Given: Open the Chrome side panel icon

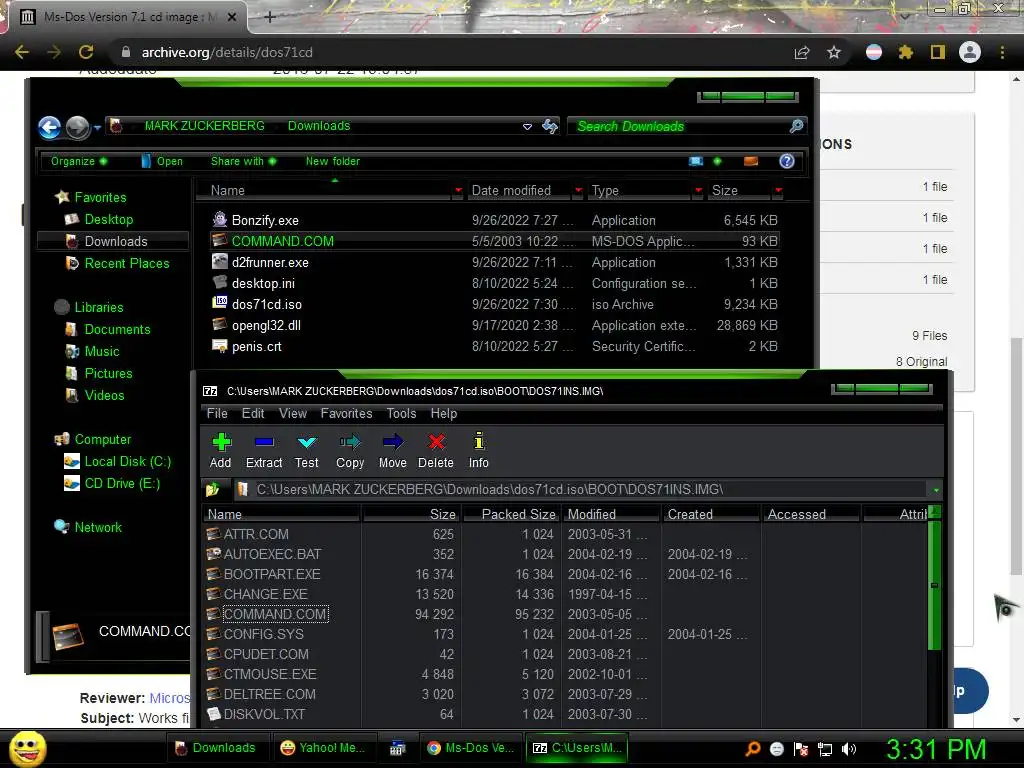Looking at the screenshot, I should click(x=938, y=52).
